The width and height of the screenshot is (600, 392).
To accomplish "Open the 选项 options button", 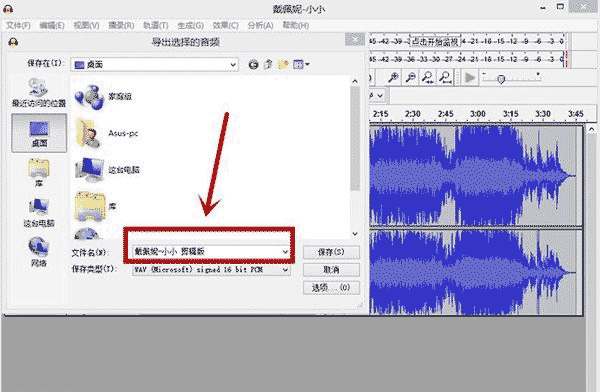I will pyautogui.click(x=331, y=287).
